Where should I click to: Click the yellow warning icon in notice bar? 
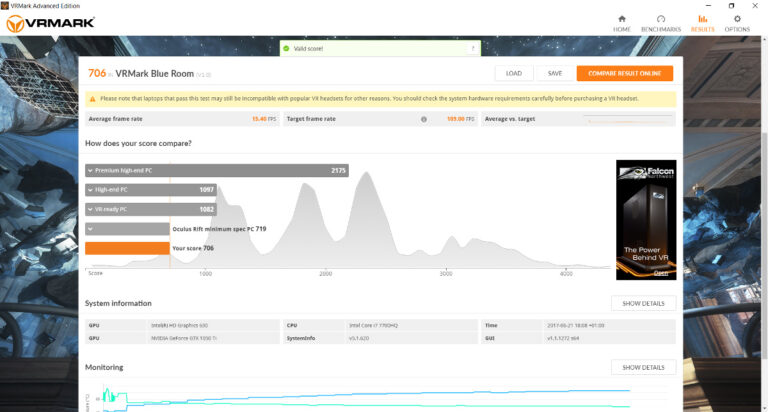coord(92,99)
